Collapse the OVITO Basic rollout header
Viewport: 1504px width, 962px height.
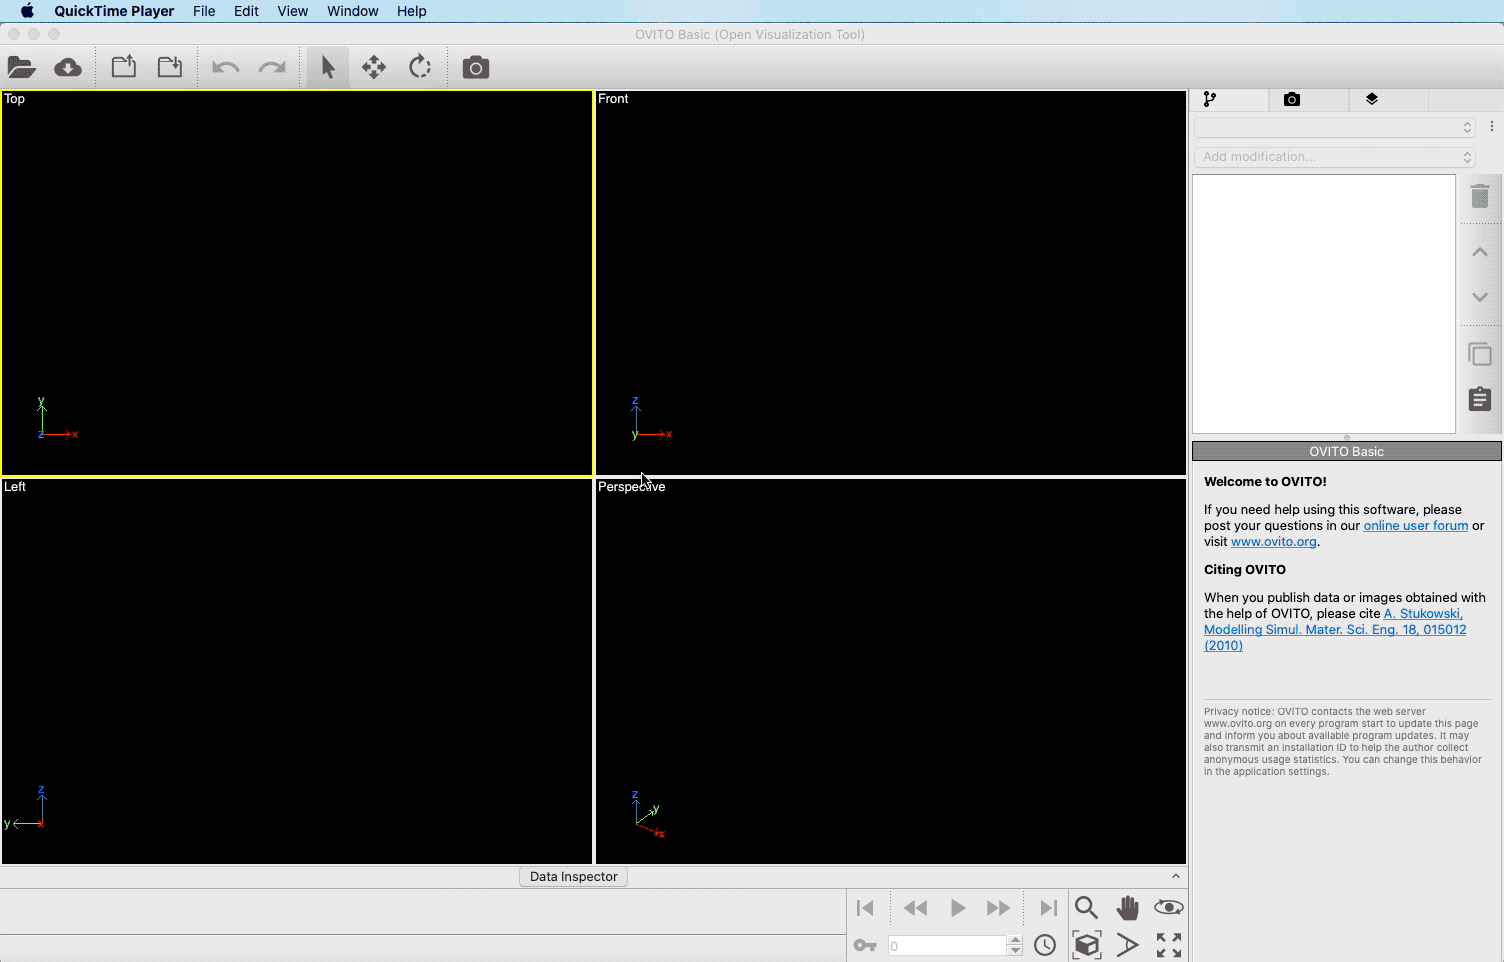tap(1346, 451)
